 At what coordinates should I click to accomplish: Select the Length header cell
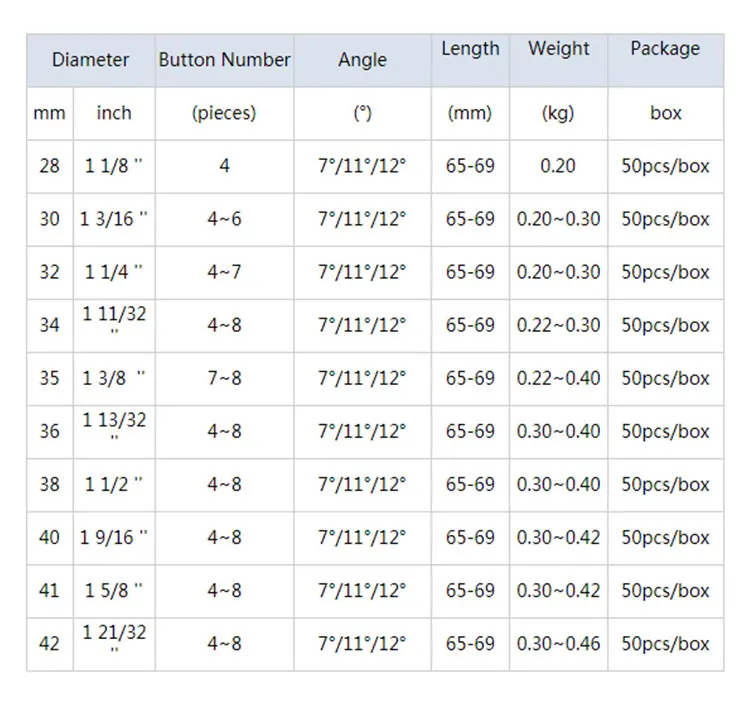(470, 48)
